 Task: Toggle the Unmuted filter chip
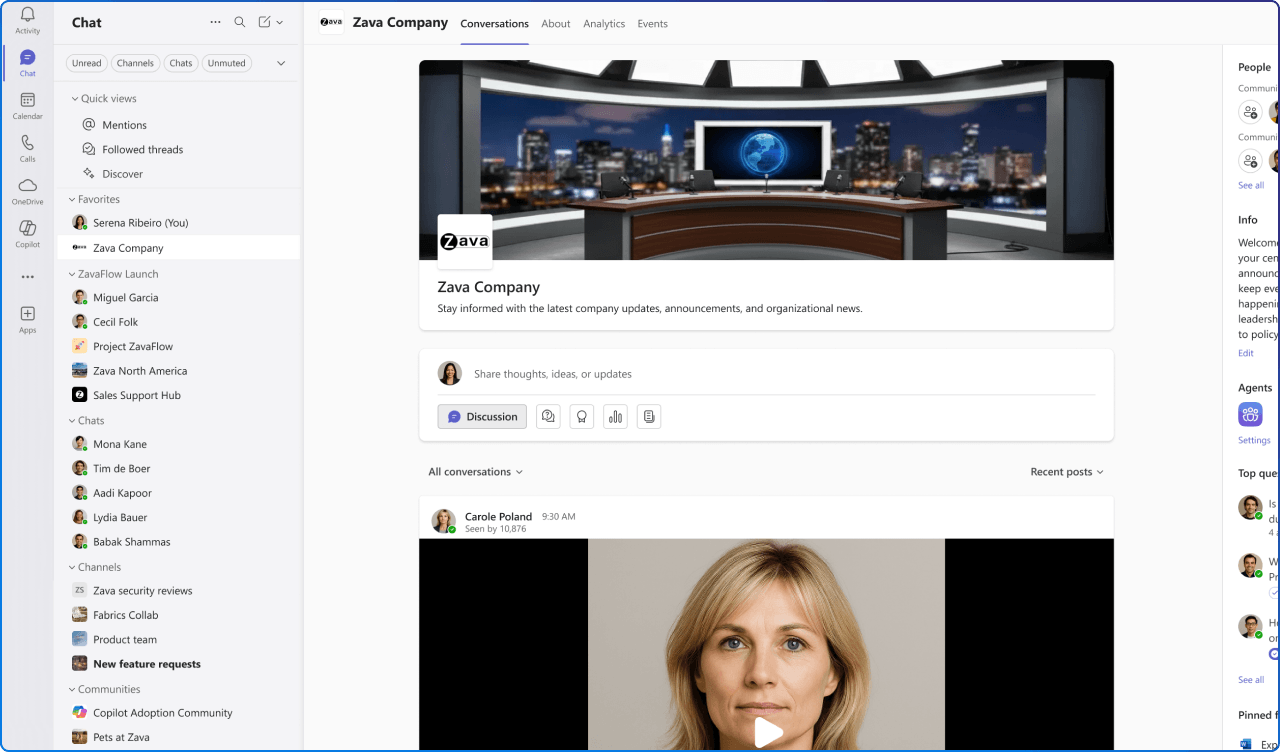pos(227,63)
